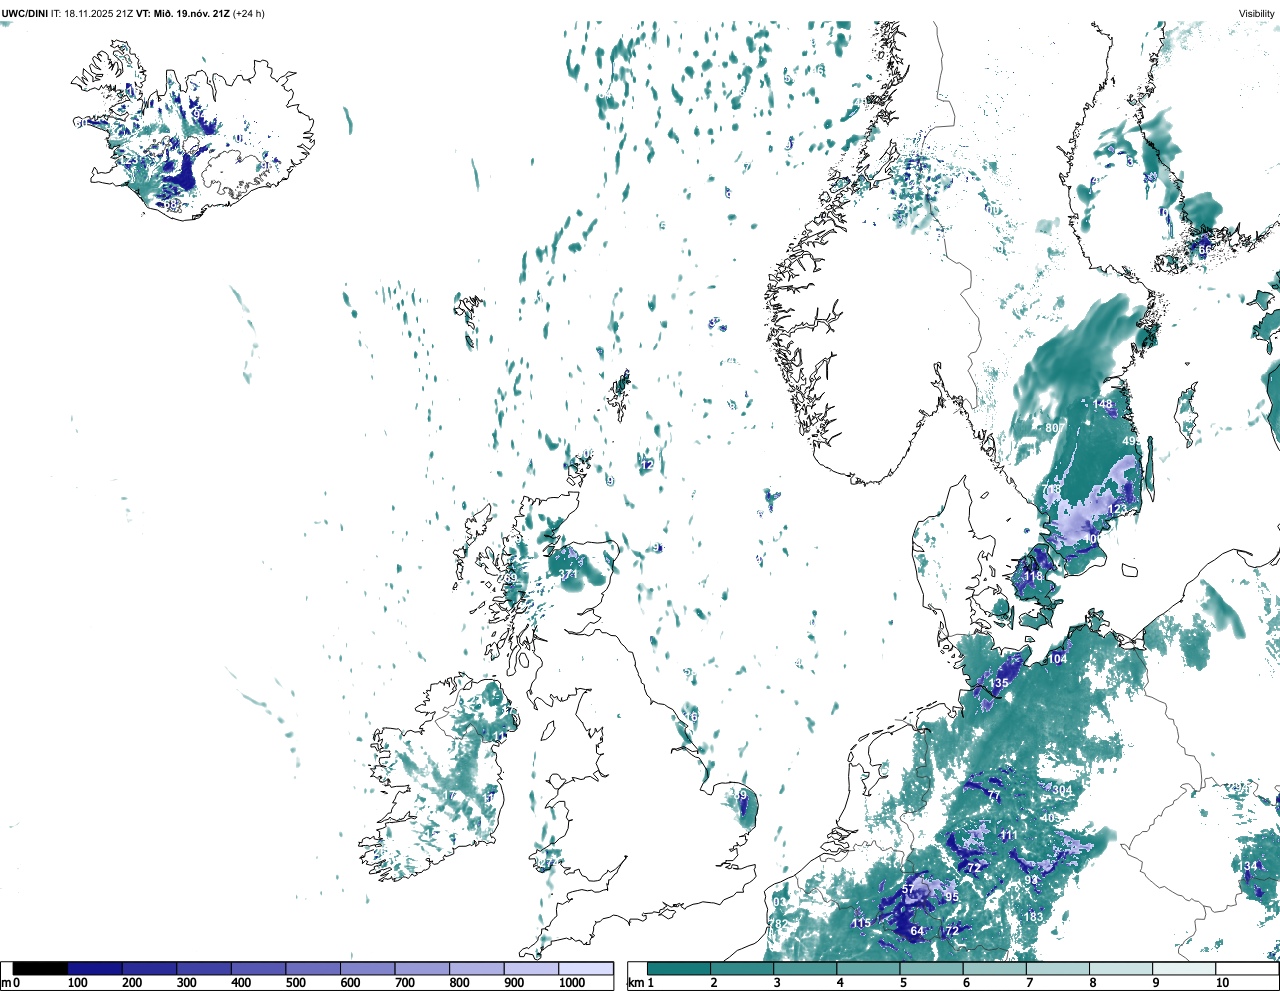
Task: Click the pale 900–1000 m legend swatch
Action: click(x=531, y=969)
